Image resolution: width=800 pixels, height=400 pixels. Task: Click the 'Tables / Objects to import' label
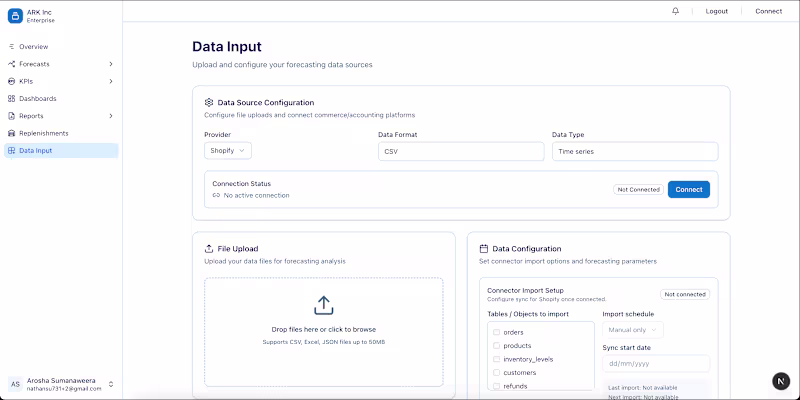tap(528, 314)
